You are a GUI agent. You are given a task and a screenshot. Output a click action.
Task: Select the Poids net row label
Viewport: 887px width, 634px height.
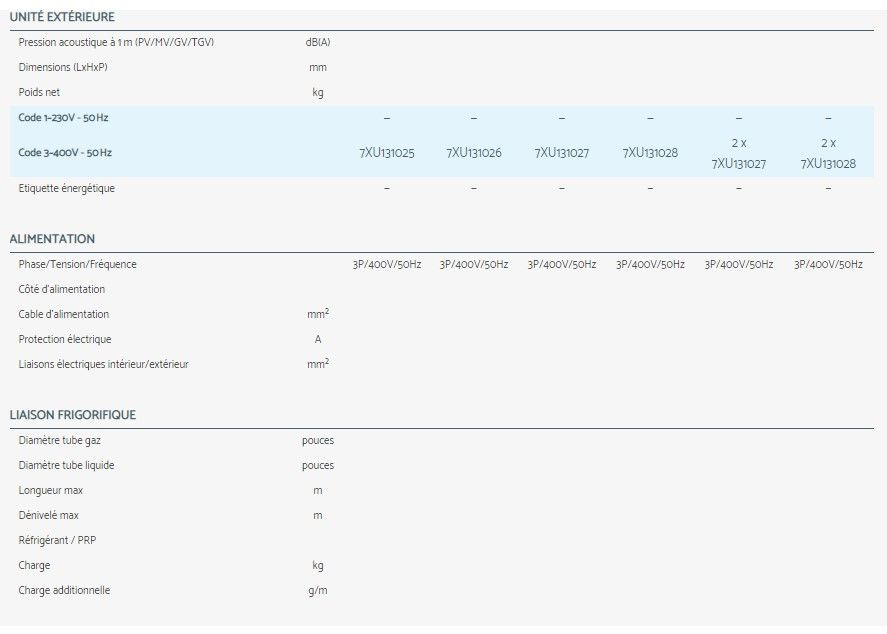(39, 92)
